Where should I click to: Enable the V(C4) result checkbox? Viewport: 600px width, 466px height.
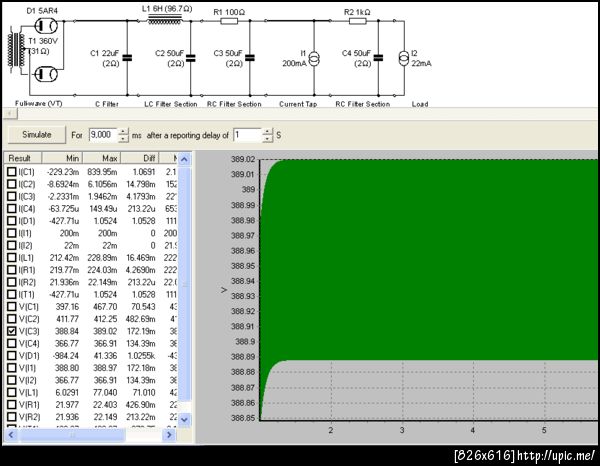12,343
